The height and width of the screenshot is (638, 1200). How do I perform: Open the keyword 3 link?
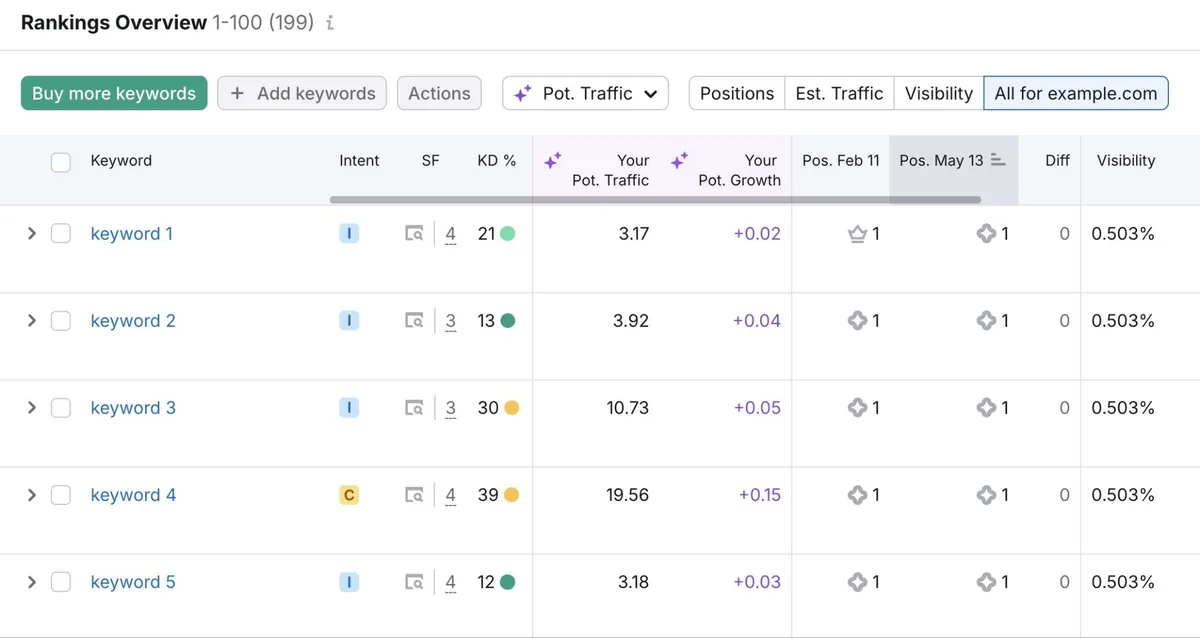click(133, 408)
